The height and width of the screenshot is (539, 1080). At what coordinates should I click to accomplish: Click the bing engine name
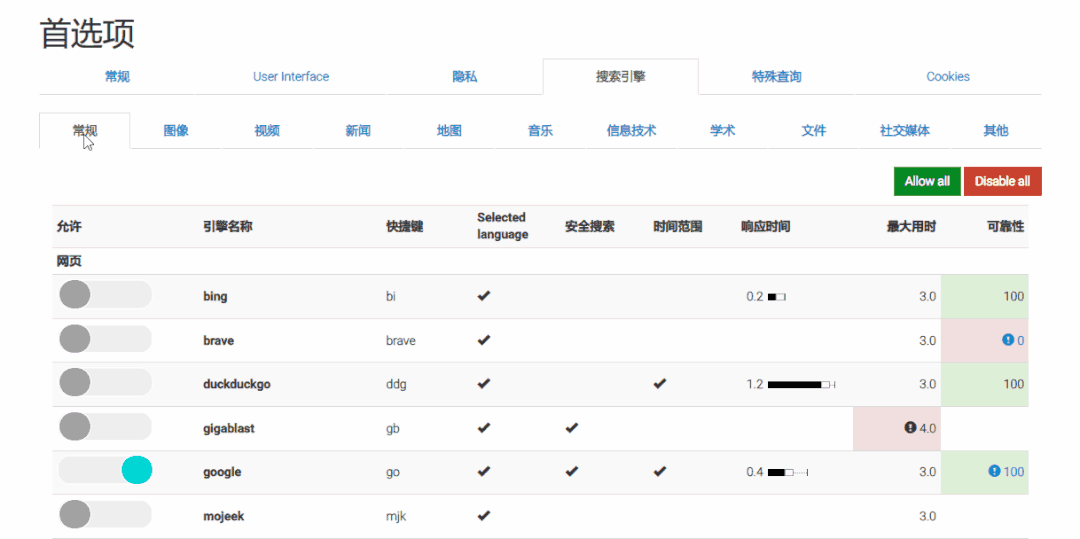point(215,297)
